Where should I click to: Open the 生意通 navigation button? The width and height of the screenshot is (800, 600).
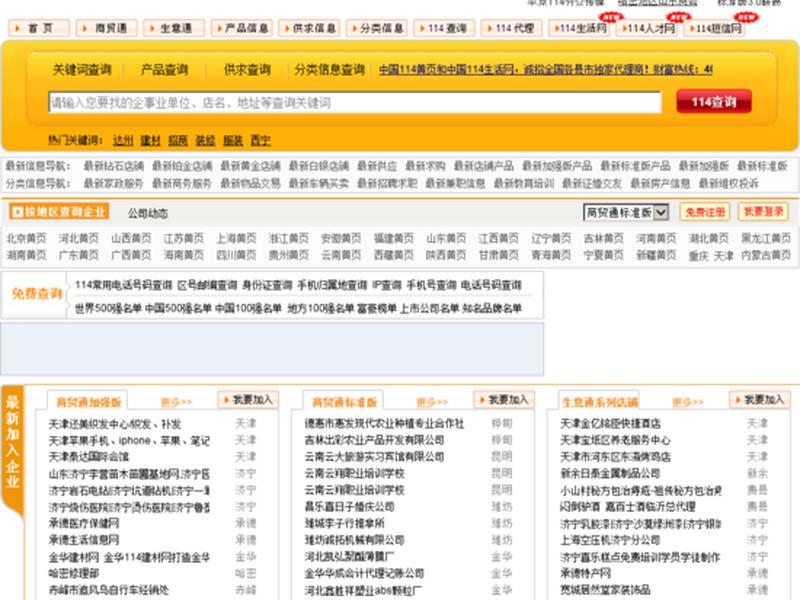click(174, 28)
